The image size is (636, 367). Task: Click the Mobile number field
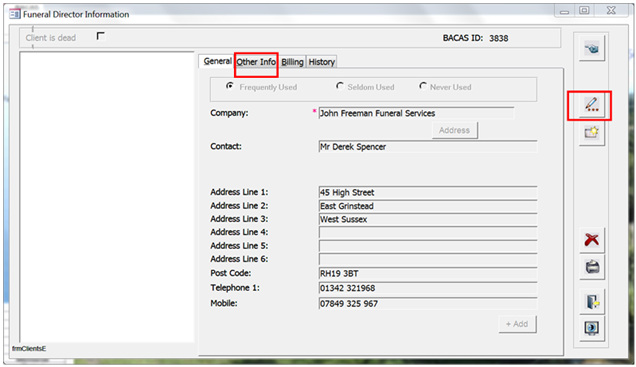click(x=428, y=303)
